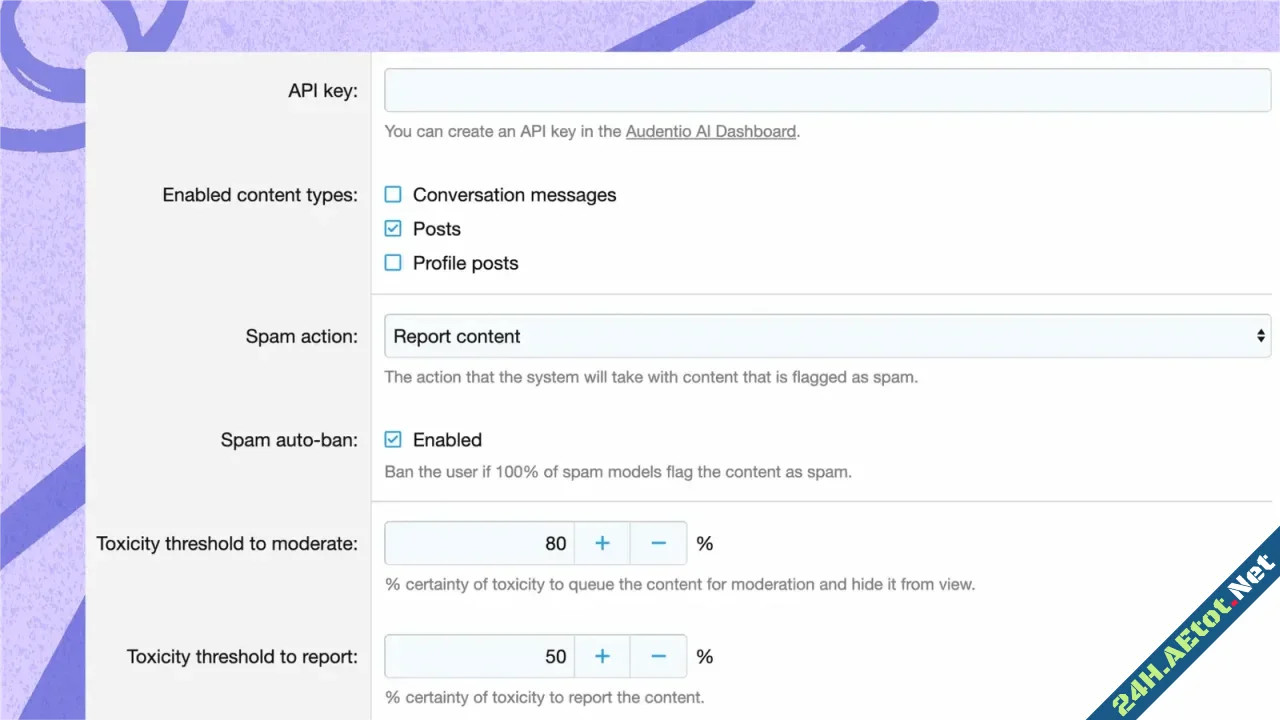Screen dimensions: 1280x720
Task: Focus the API key text field
Action: 827,90
